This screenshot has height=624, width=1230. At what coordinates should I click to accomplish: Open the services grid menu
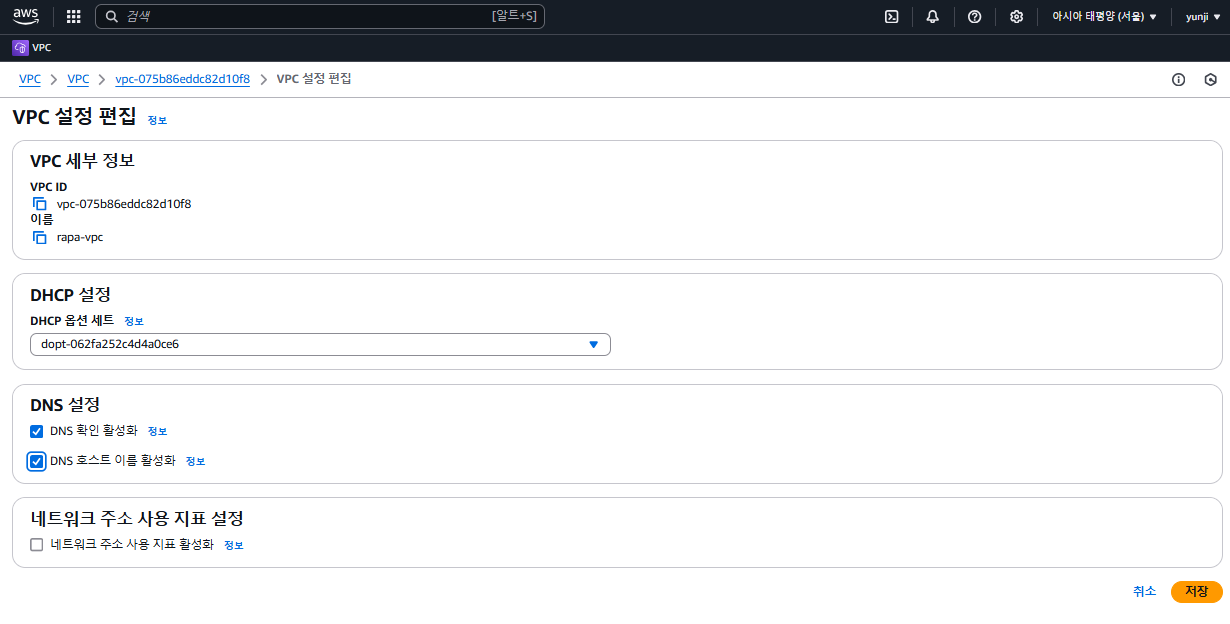73,16
